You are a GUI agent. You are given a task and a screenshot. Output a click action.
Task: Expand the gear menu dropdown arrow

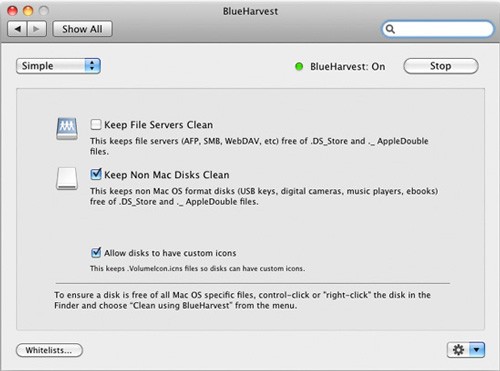click(477, 350)
